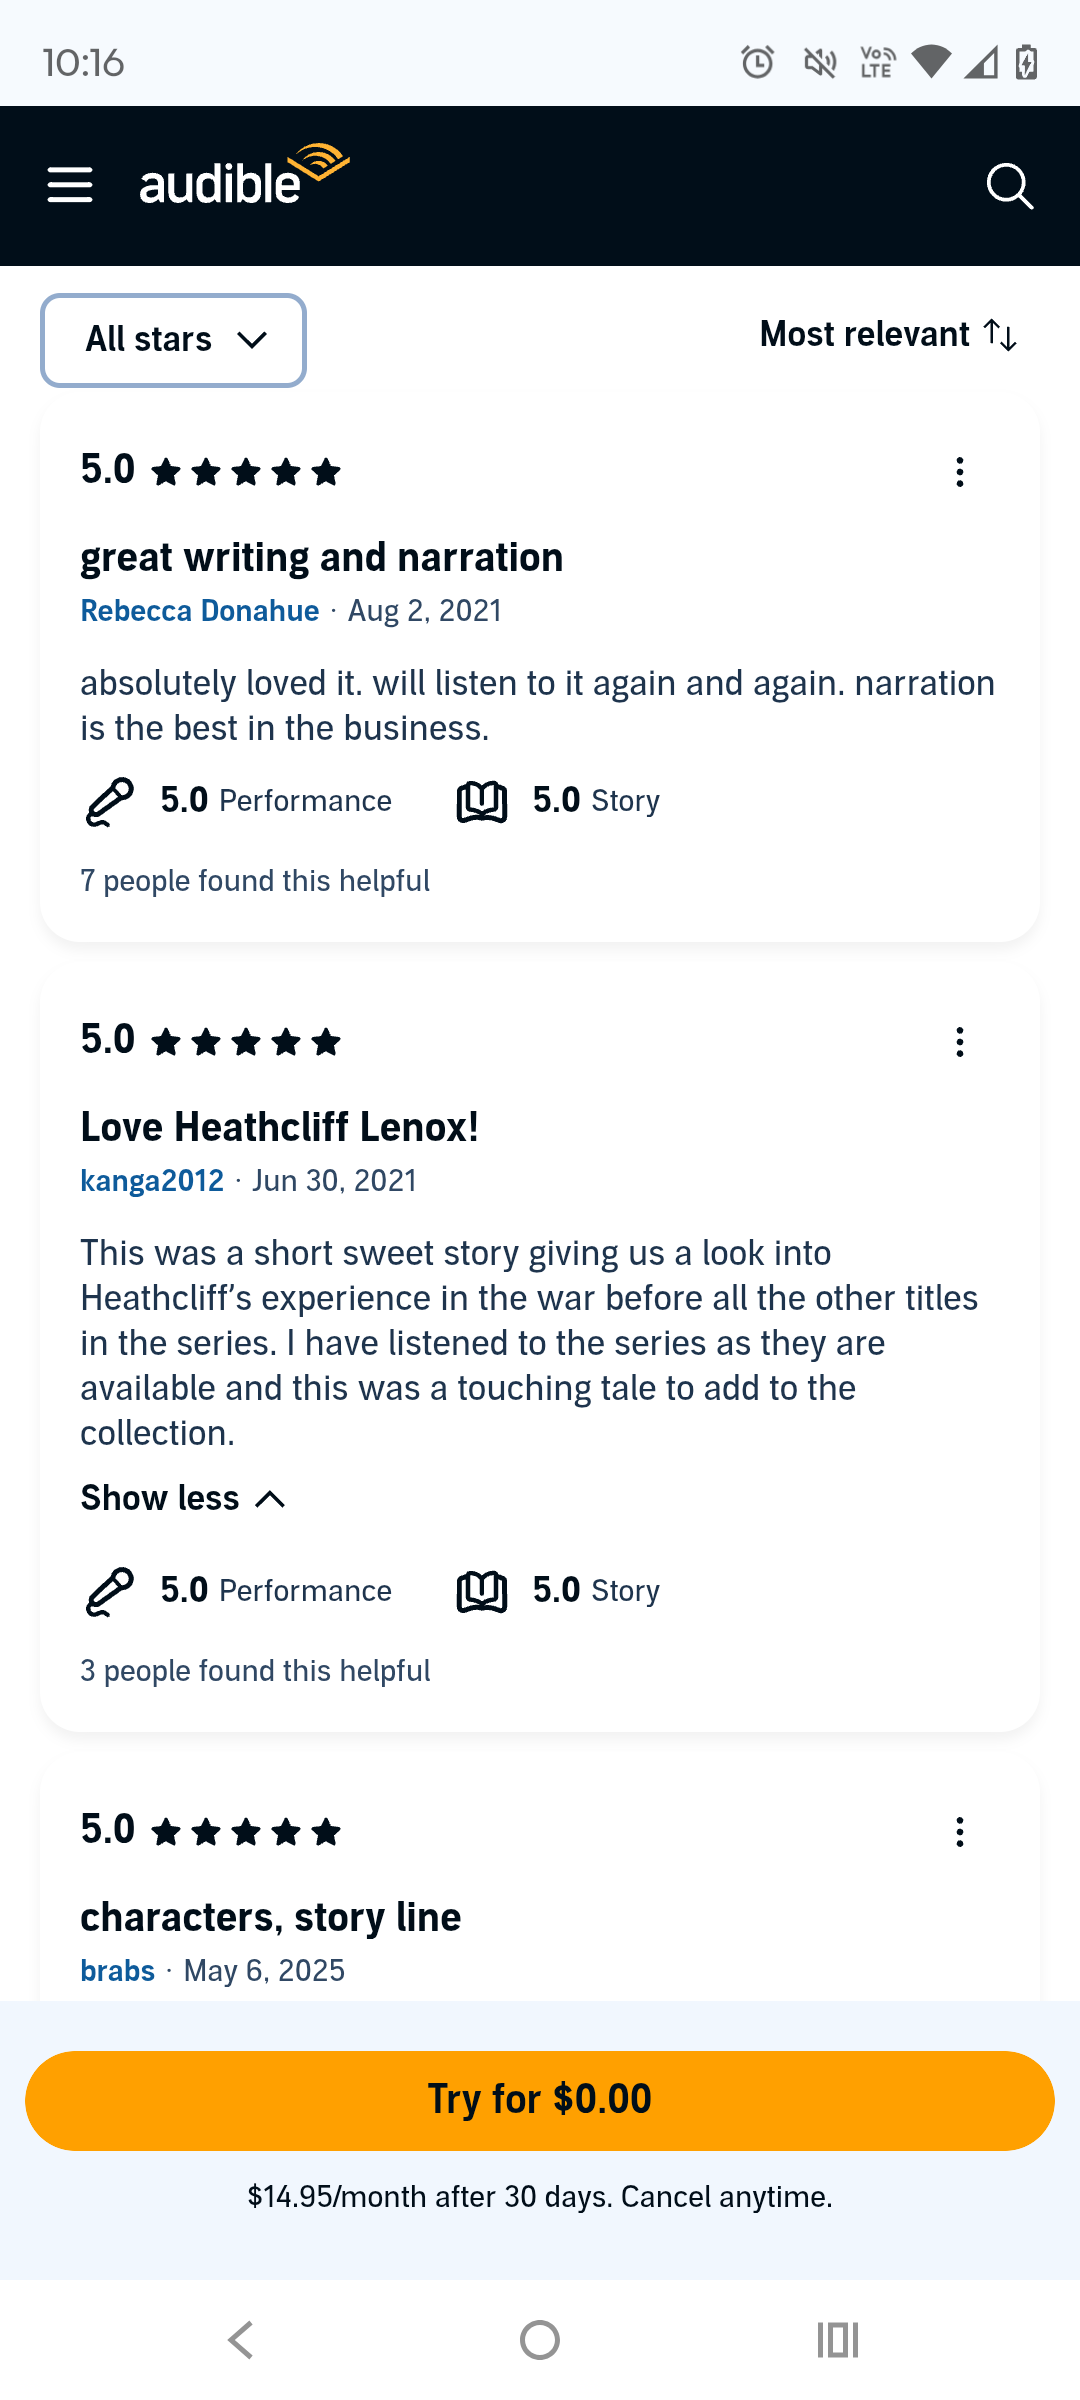Image resolution: width=1080 pixels, height=2400 pixels.
Task: Open options for Rebecca Donahue's review
Action: (x=960, y=472)
